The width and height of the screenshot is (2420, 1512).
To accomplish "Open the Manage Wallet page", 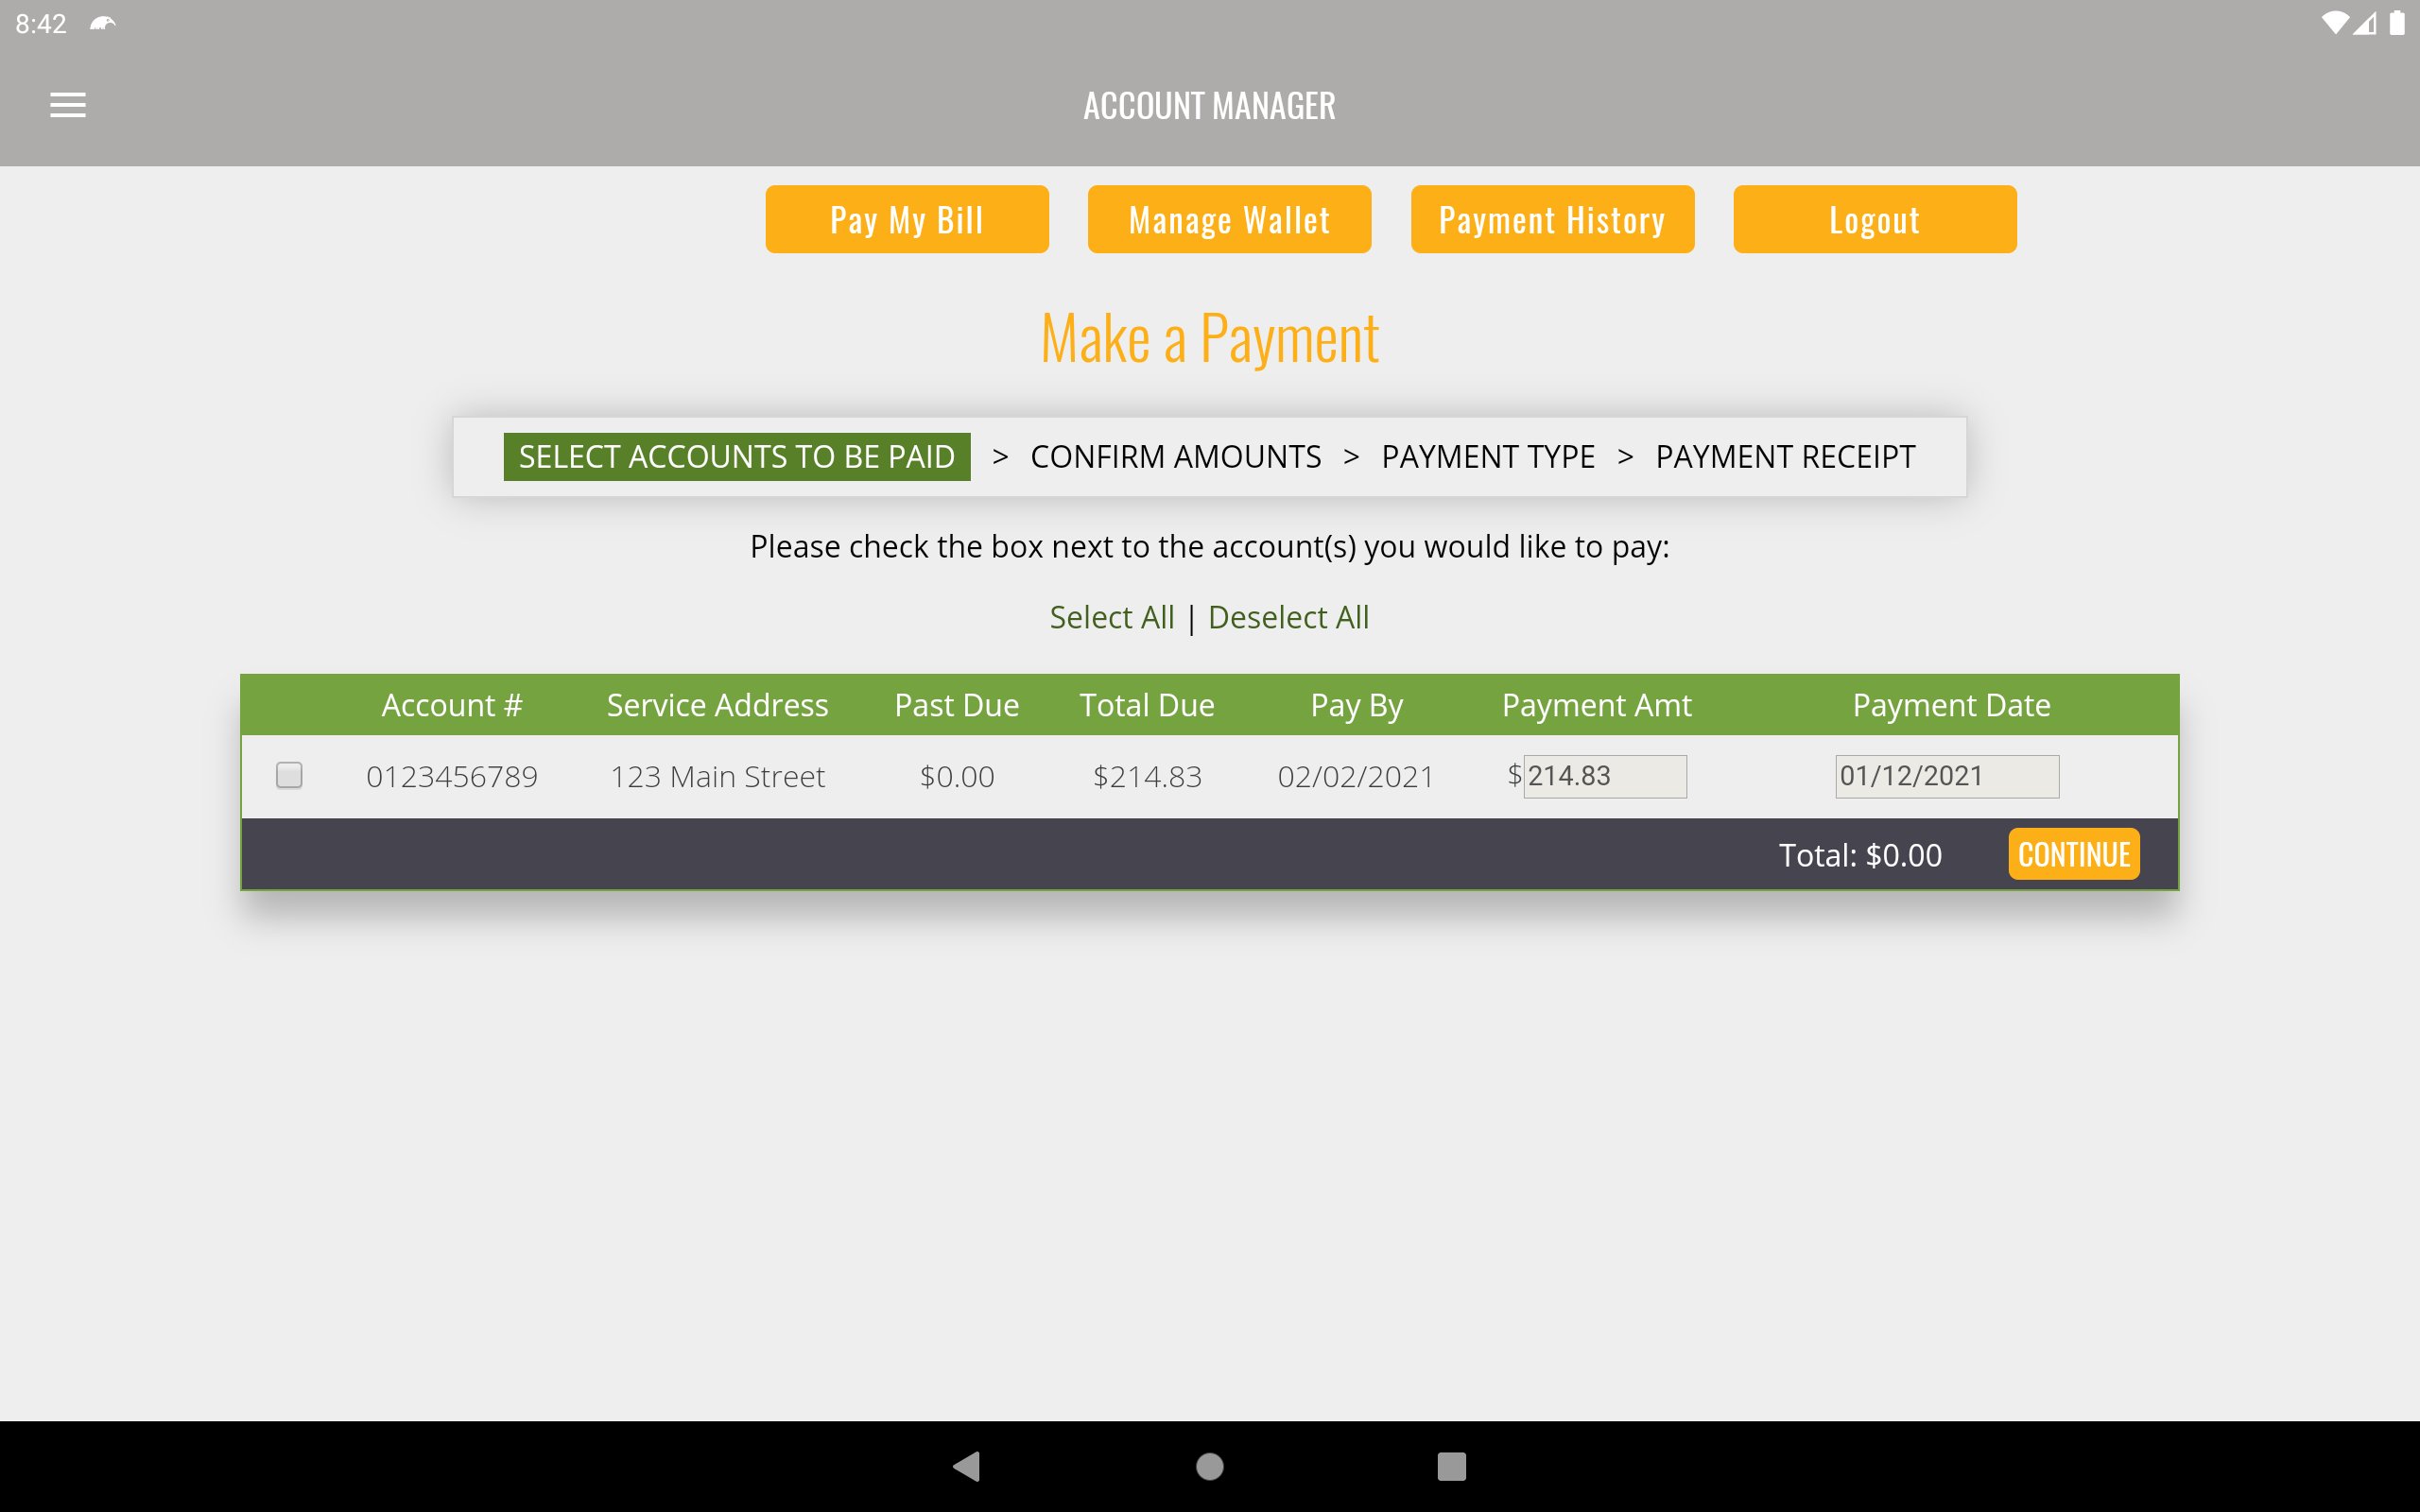I will [x=1229, y=219].
